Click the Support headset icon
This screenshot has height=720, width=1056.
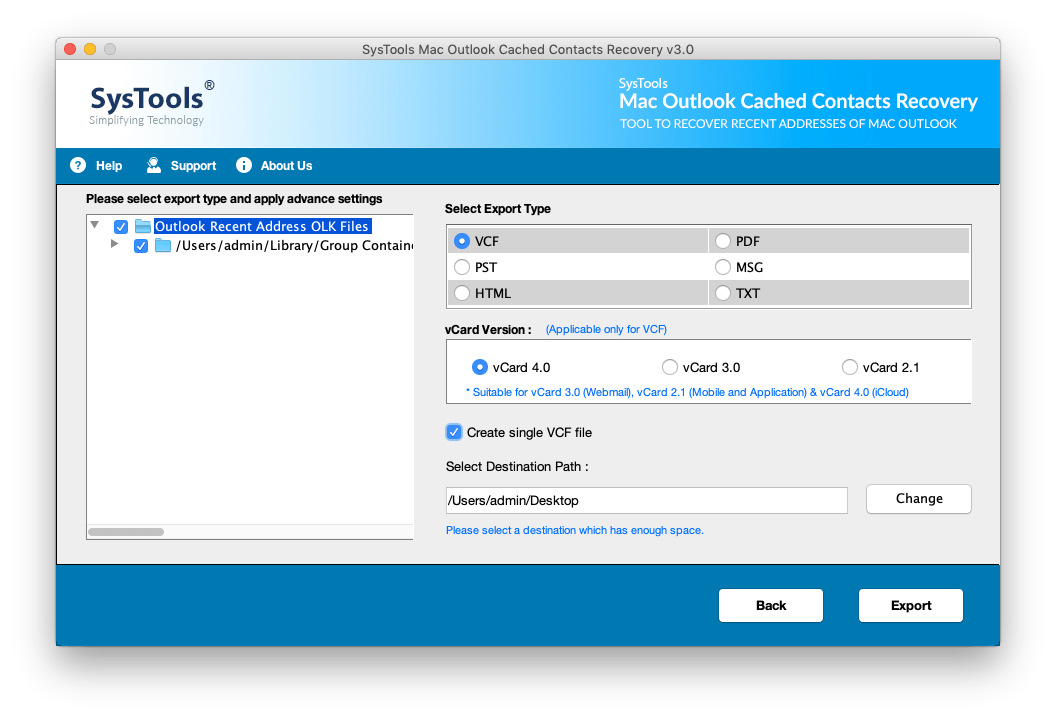(153, 165)
